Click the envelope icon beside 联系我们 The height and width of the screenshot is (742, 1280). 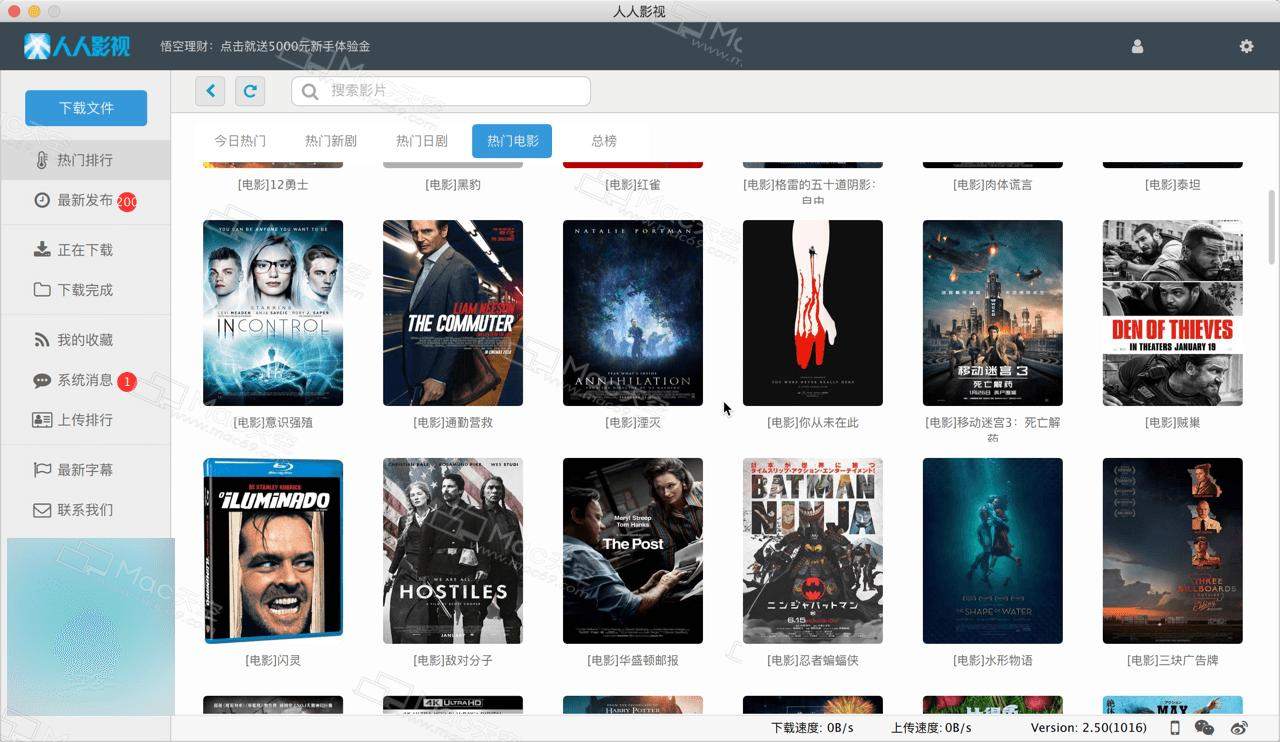[42, 510]
